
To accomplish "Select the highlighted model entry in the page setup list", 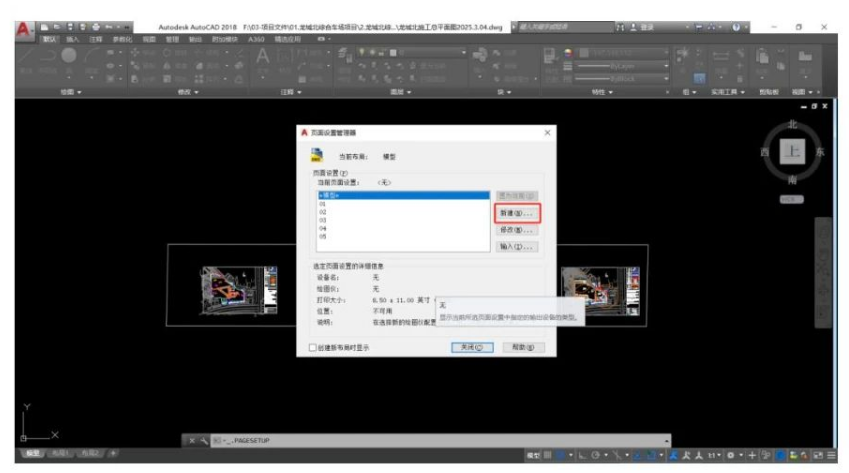I will pos(403,195).
